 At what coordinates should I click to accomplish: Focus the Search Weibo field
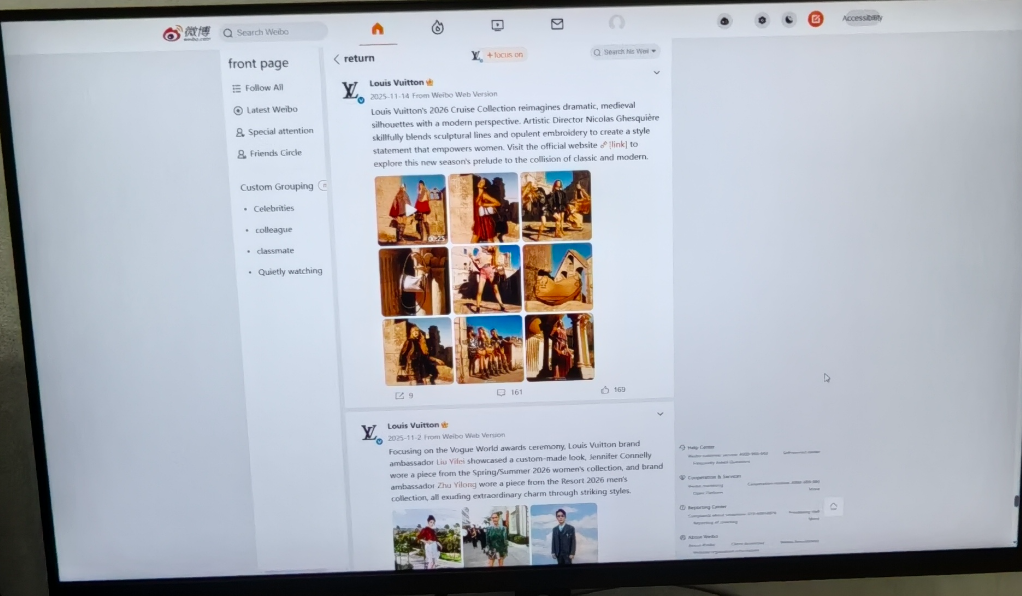(x=274, y=32)
